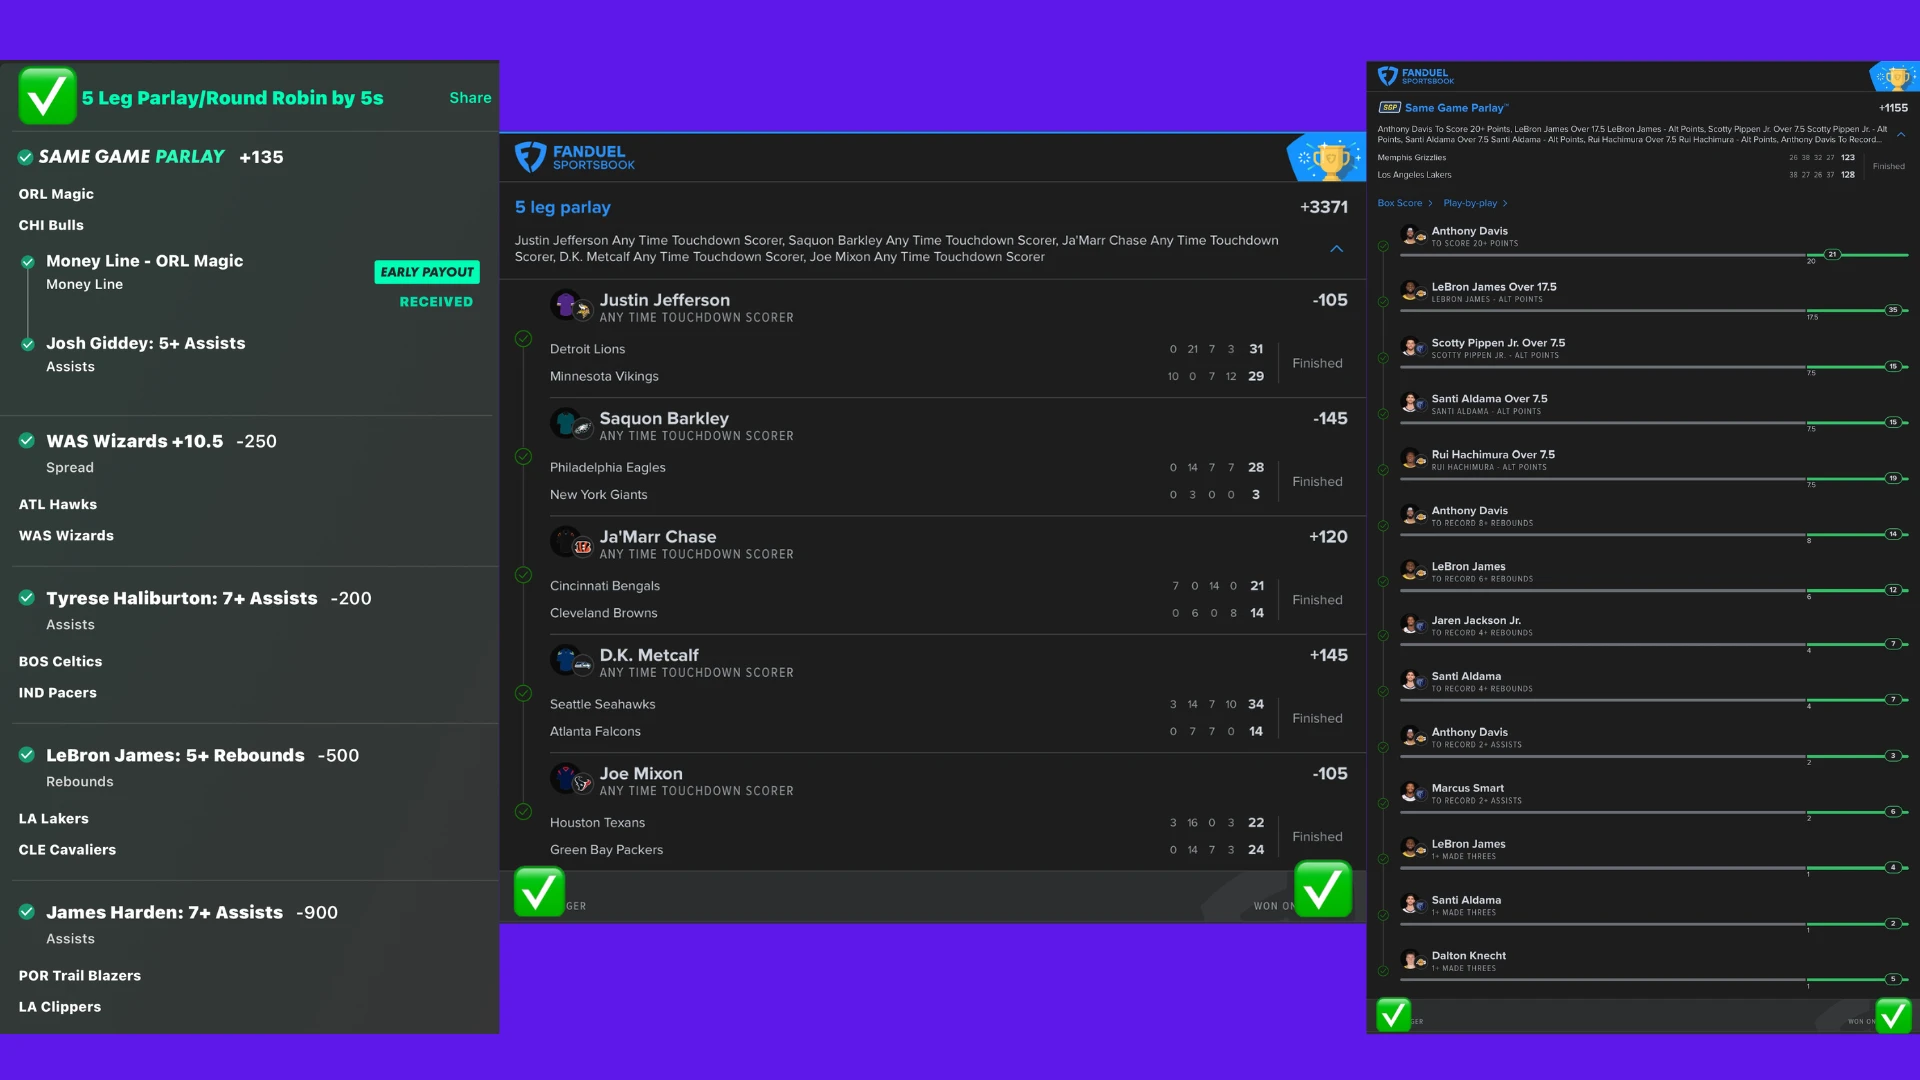
Task: Click check mark beside Josh Giddey 5+ Assists
Action: point(28,344)
